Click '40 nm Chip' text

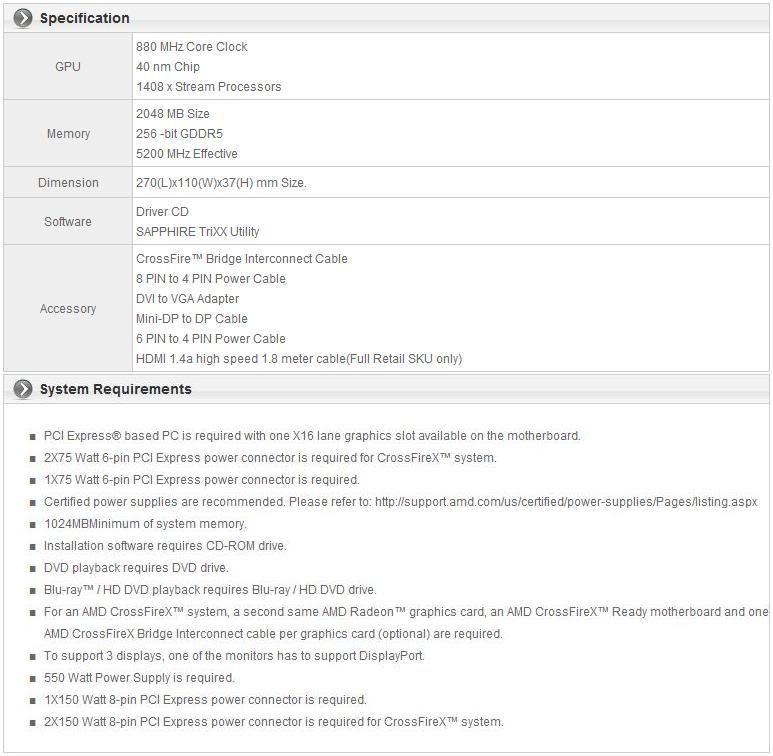coord(168,67)
